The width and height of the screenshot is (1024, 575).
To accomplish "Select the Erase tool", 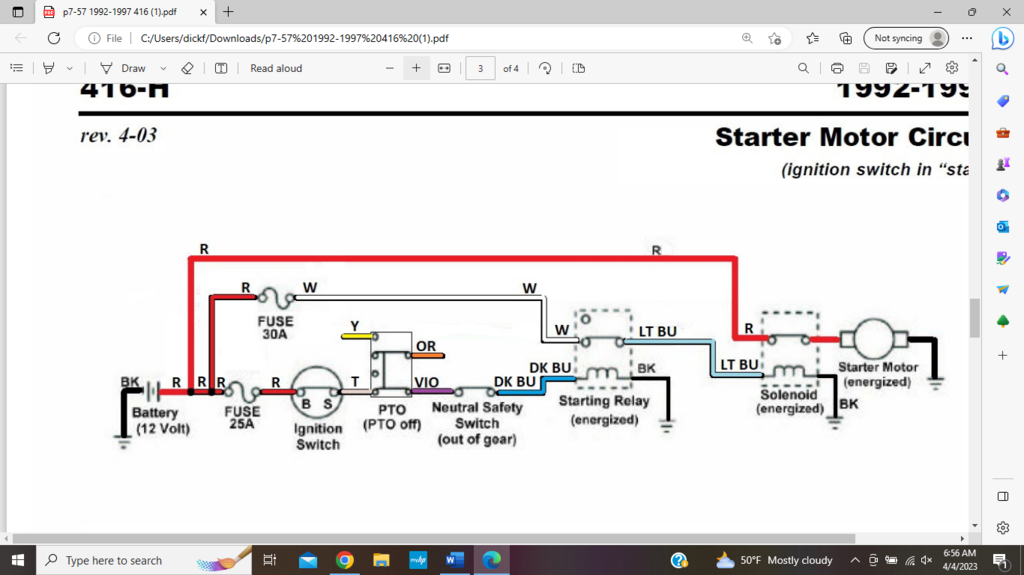I will (x=187, y=68).
